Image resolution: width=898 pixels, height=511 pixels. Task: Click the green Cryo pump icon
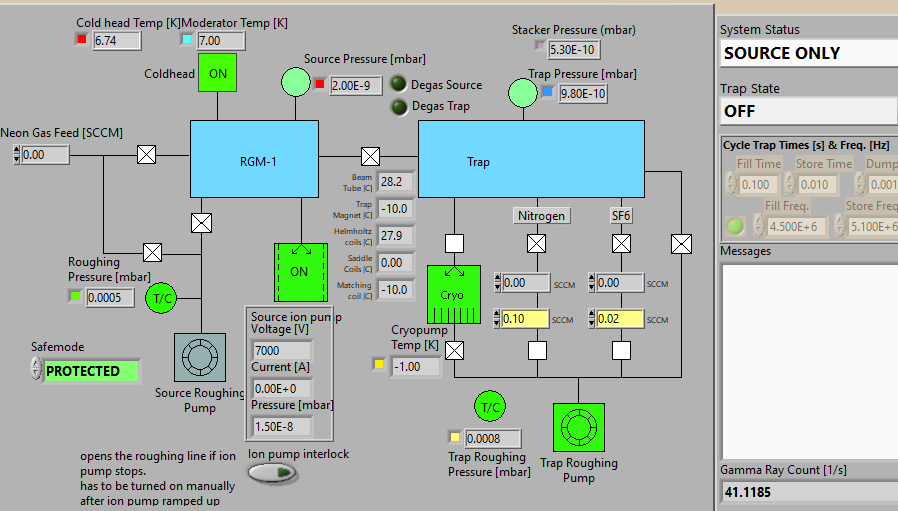(454, 294)
